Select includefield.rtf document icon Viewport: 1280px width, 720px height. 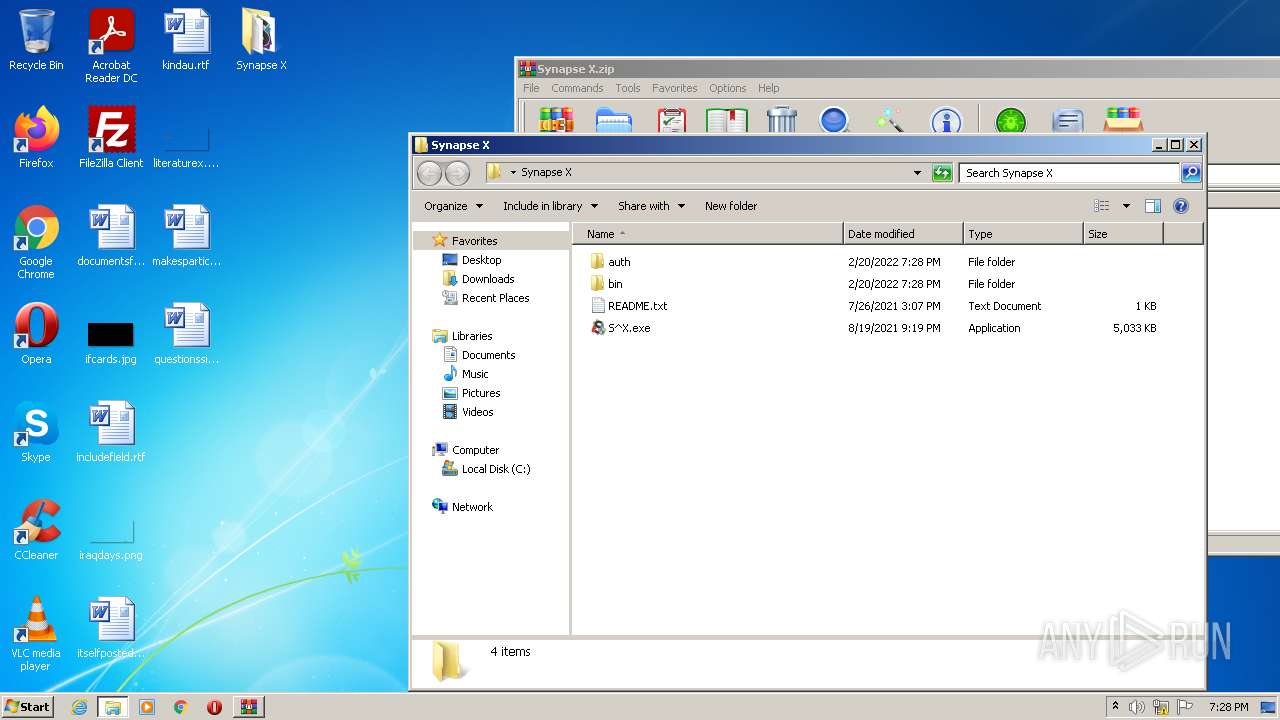(111, 432)
